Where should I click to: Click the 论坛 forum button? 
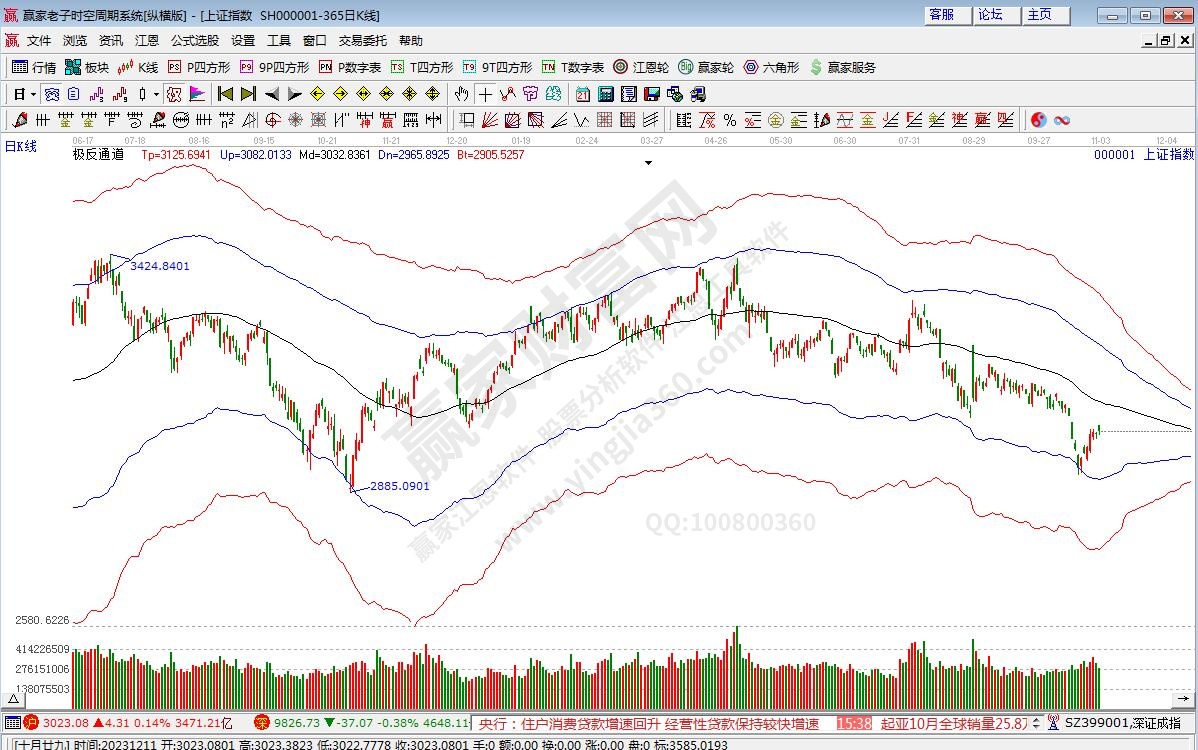990,15
